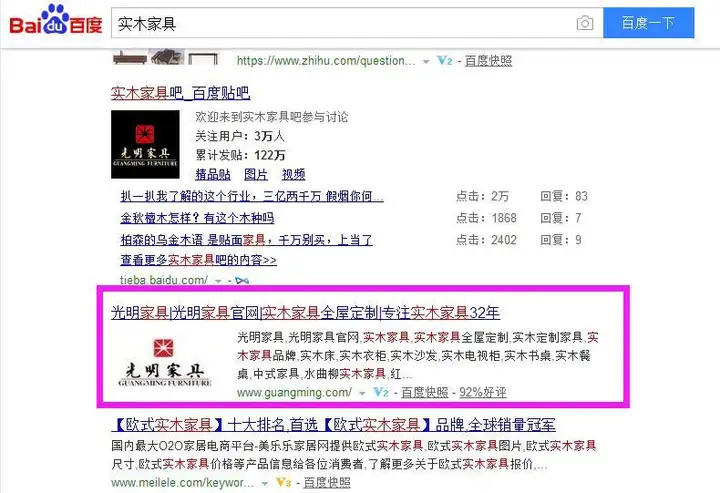
Task: Click the https://www.zhihu.com/question... URL
Action: click(326, 61)
